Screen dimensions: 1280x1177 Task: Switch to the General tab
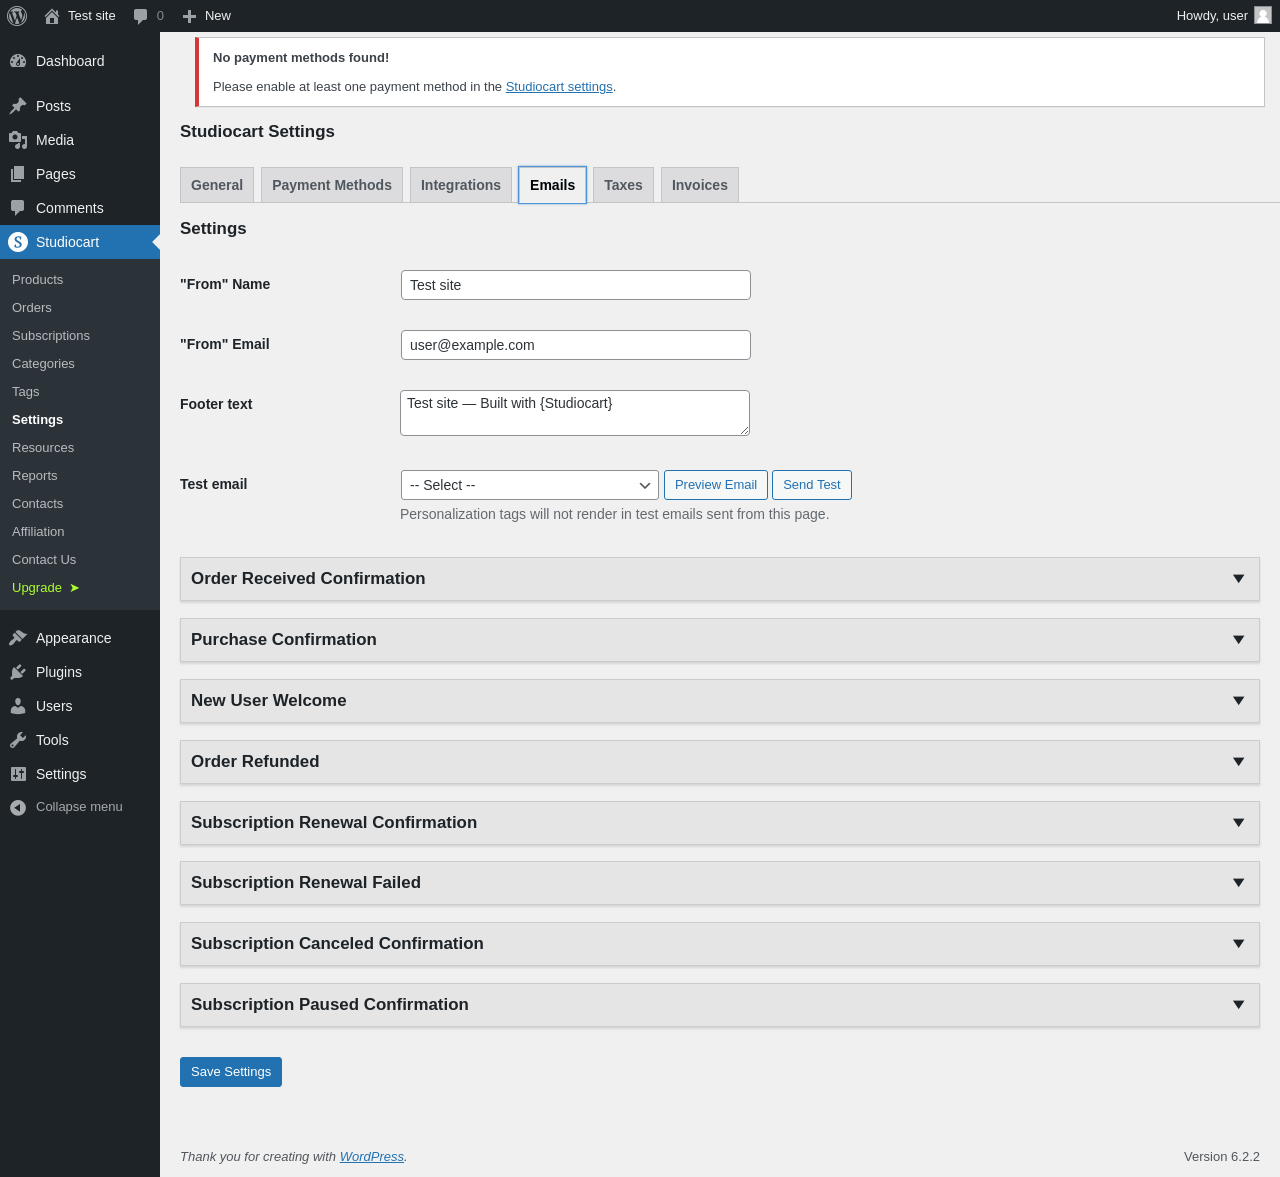tap(217, 185)
